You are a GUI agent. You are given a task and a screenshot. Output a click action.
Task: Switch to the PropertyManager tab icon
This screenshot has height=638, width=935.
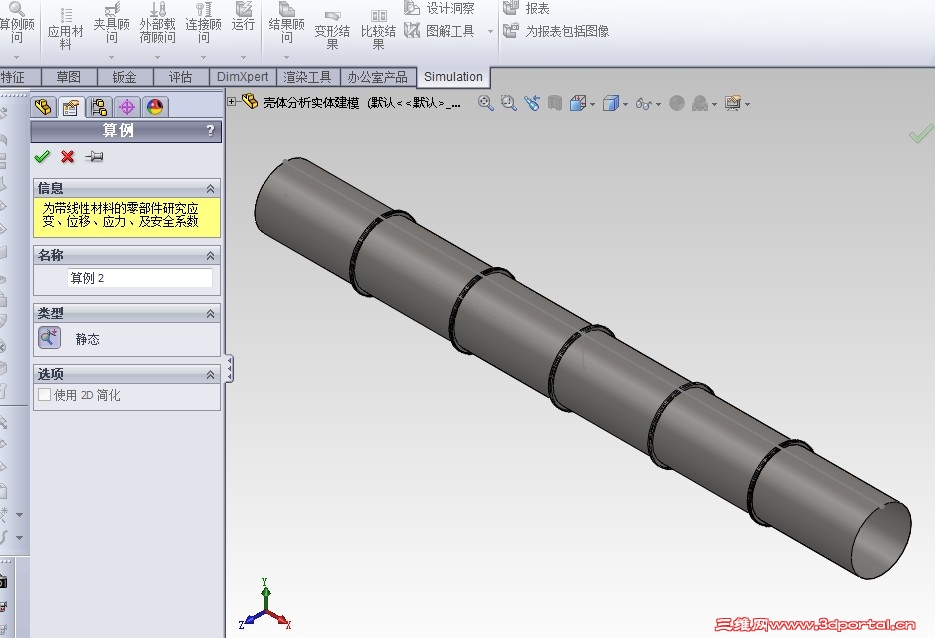pos(71,107)
